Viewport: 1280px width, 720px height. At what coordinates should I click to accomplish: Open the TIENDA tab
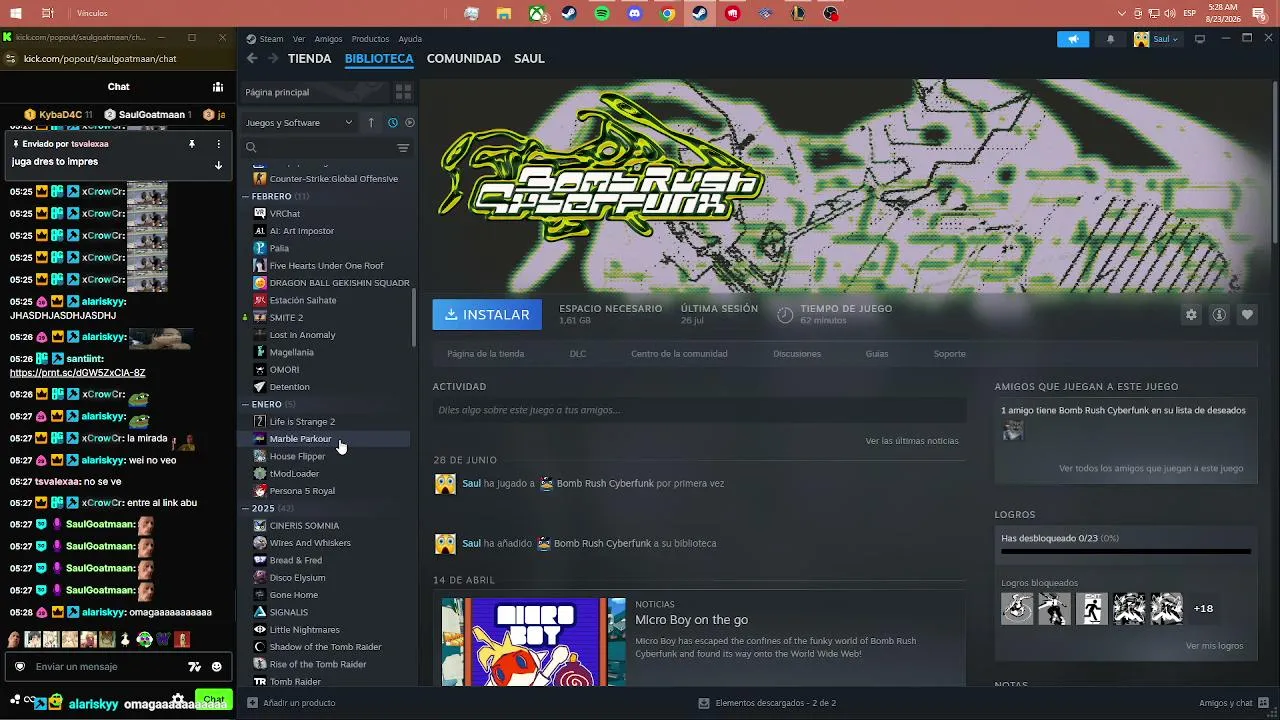click(309, 59)
